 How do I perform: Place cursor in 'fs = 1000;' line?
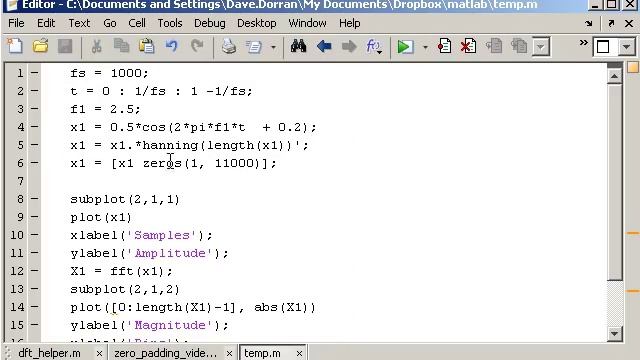(x=109, y=73)
